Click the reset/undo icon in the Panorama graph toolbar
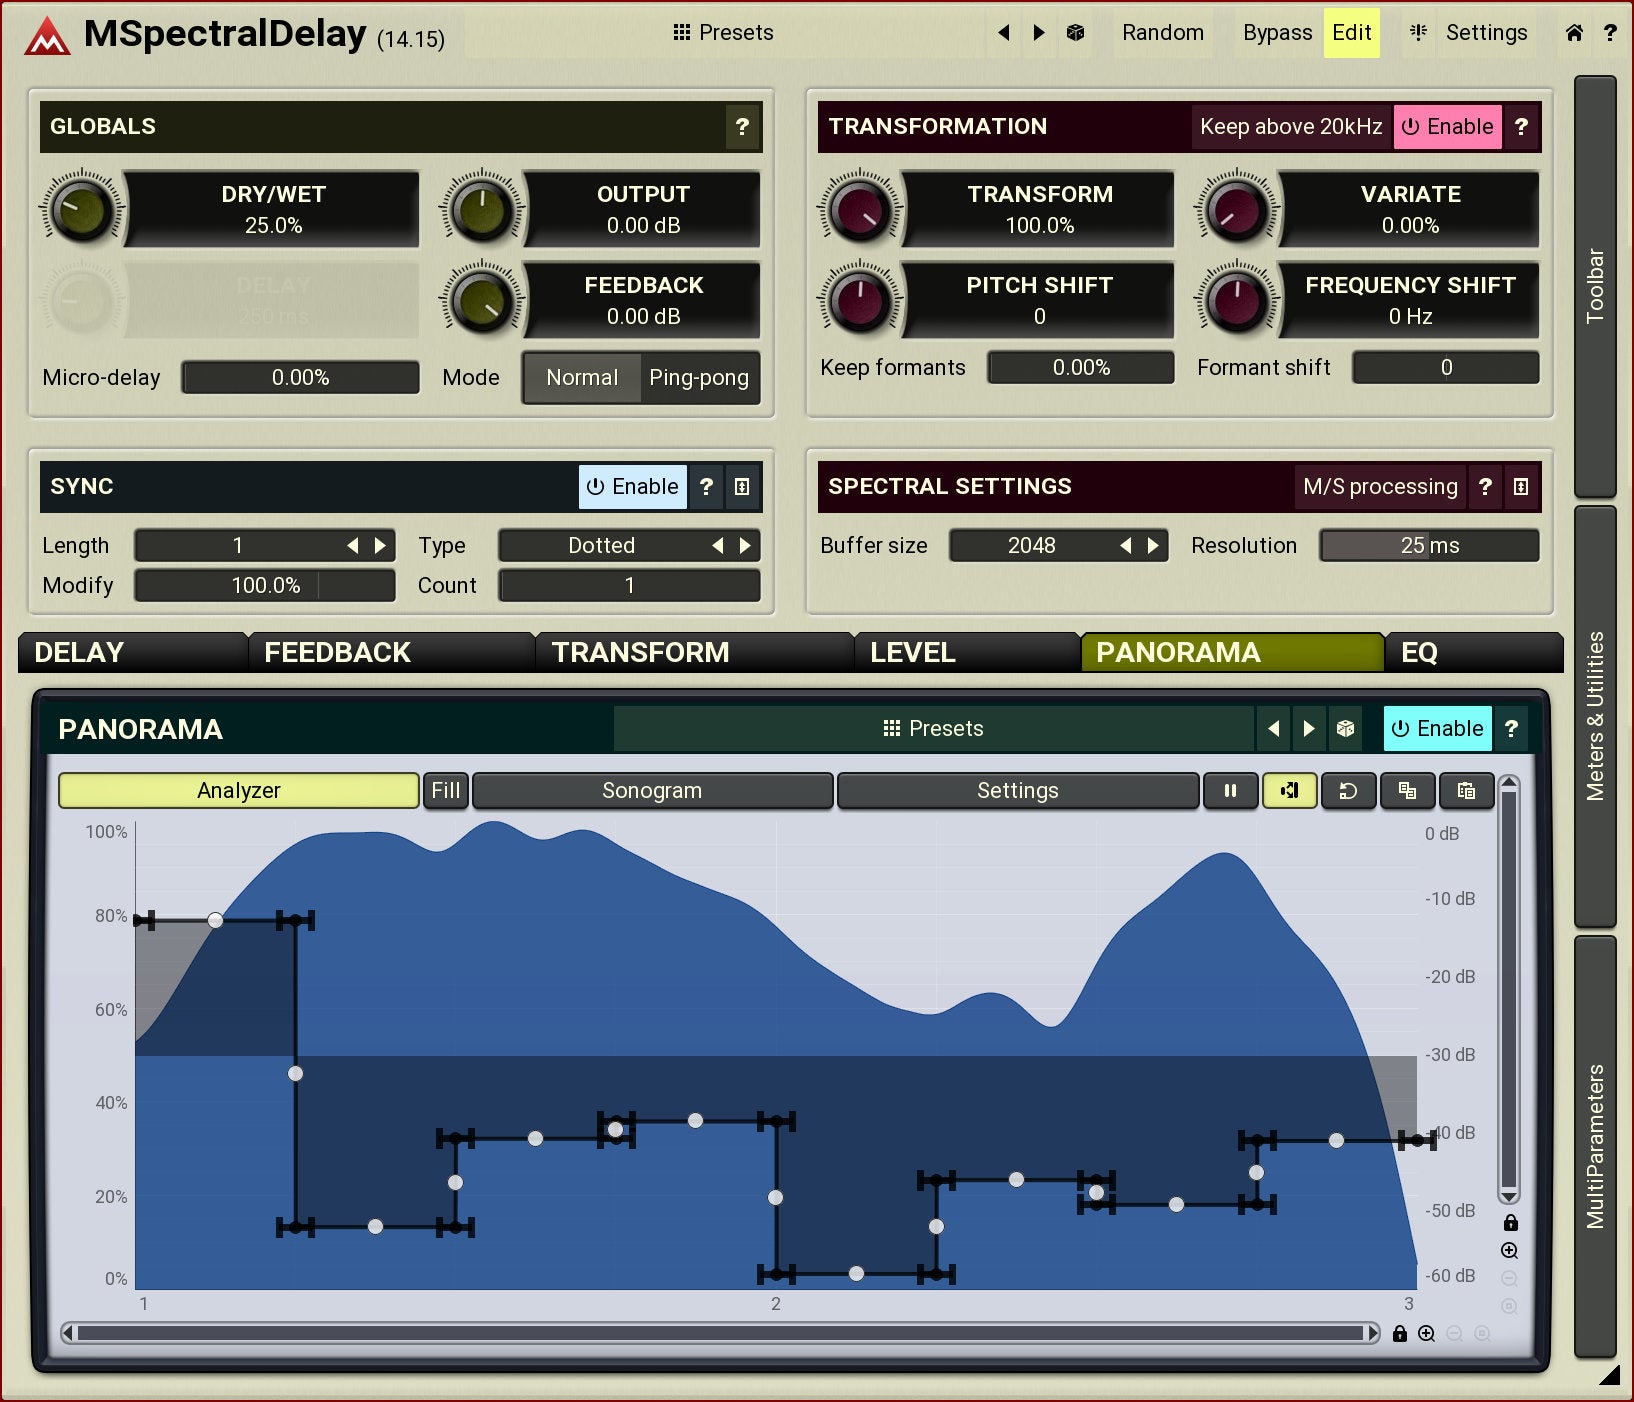This screenshot has width=1634, height=1402. tap(1348, 790)
